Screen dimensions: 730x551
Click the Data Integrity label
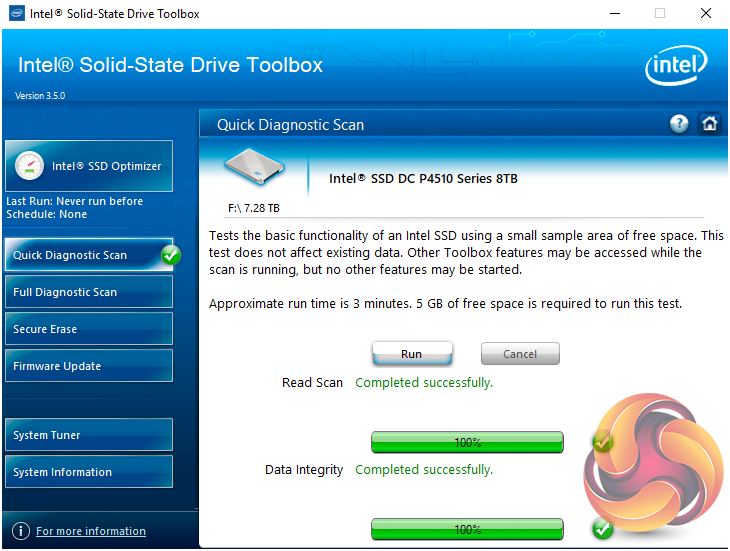(304, 470)
